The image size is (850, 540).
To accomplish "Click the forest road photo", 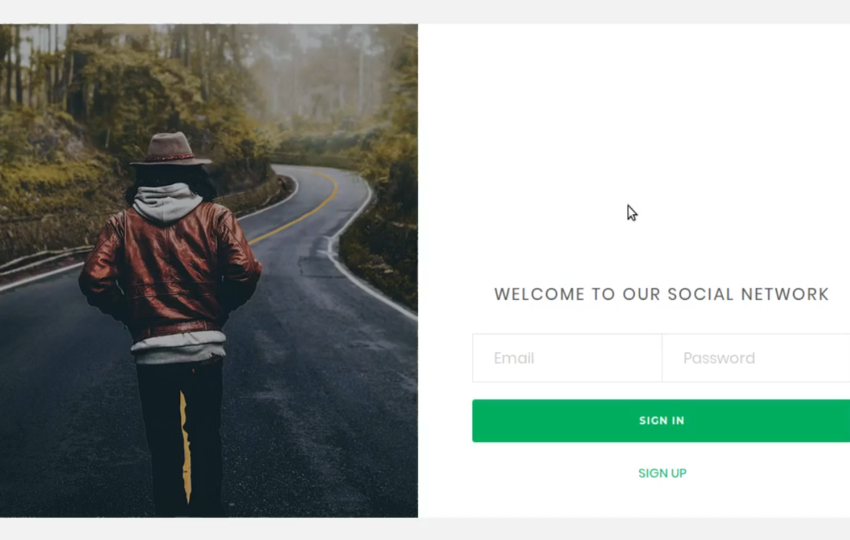I will coord(209,271).
